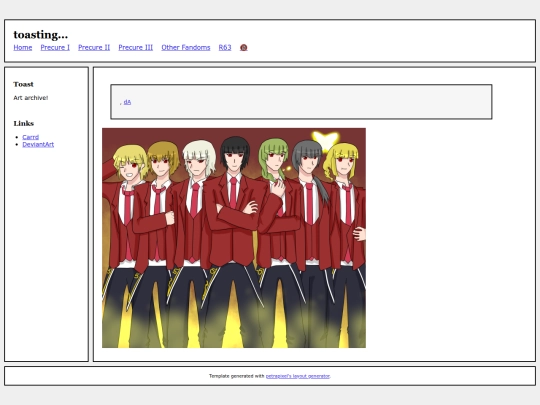Viewport: 540px width, 405px height.
Task: Click the 'toasting...' site title
Action: point(41,35)
